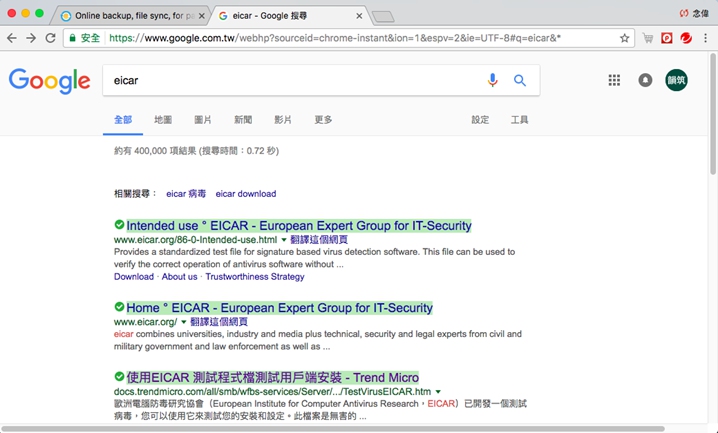The height and width of the screenshot is (433, 718).
Task: Open a new browser tab
Action: click(383, 17)
